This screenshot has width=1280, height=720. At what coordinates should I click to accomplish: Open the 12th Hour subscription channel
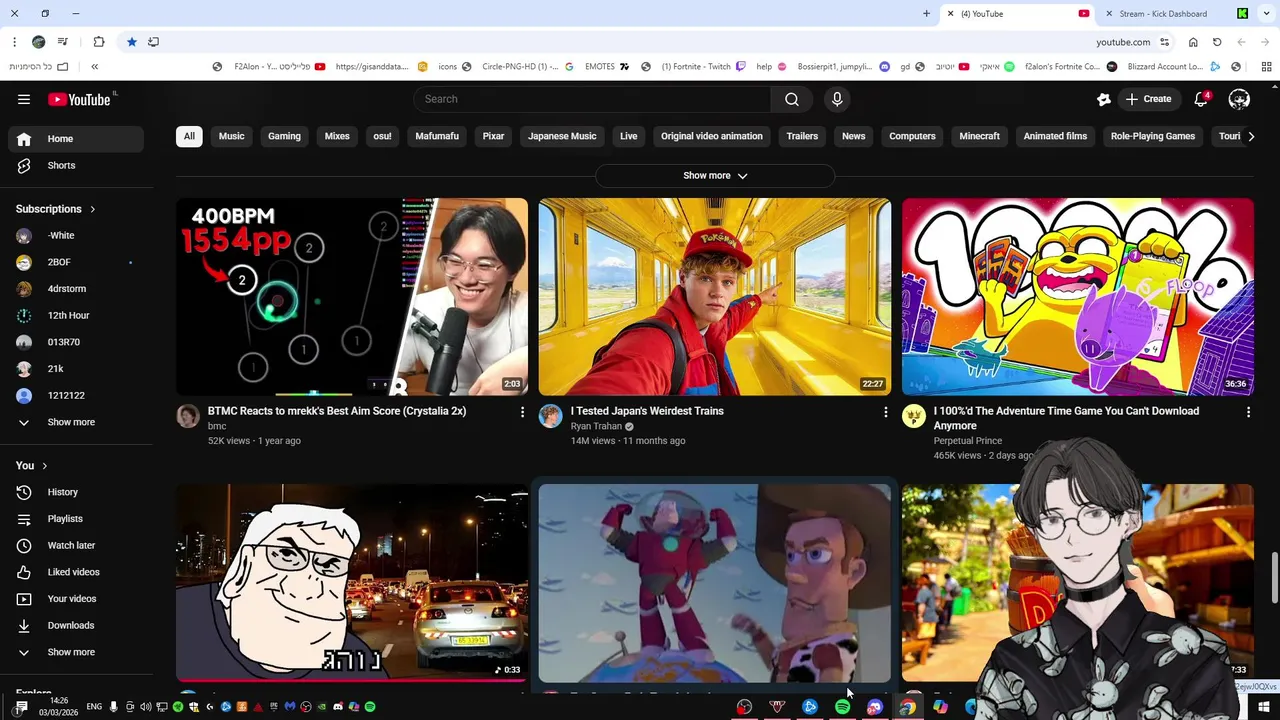click(75, 315)
